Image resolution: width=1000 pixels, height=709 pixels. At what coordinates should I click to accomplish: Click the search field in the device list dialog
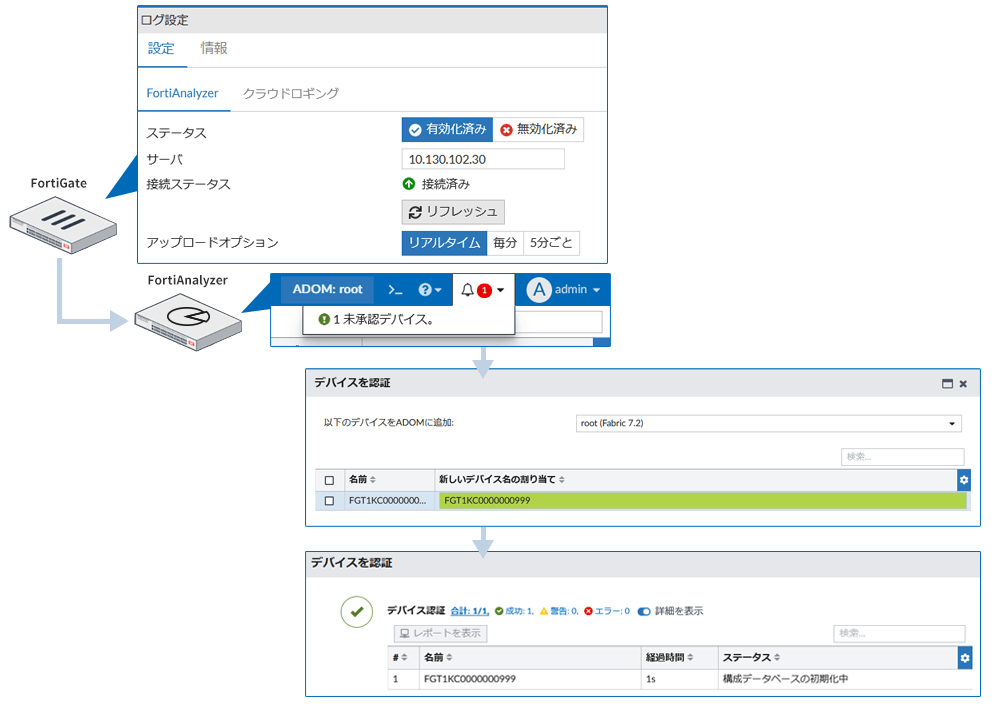coord(902,457)
